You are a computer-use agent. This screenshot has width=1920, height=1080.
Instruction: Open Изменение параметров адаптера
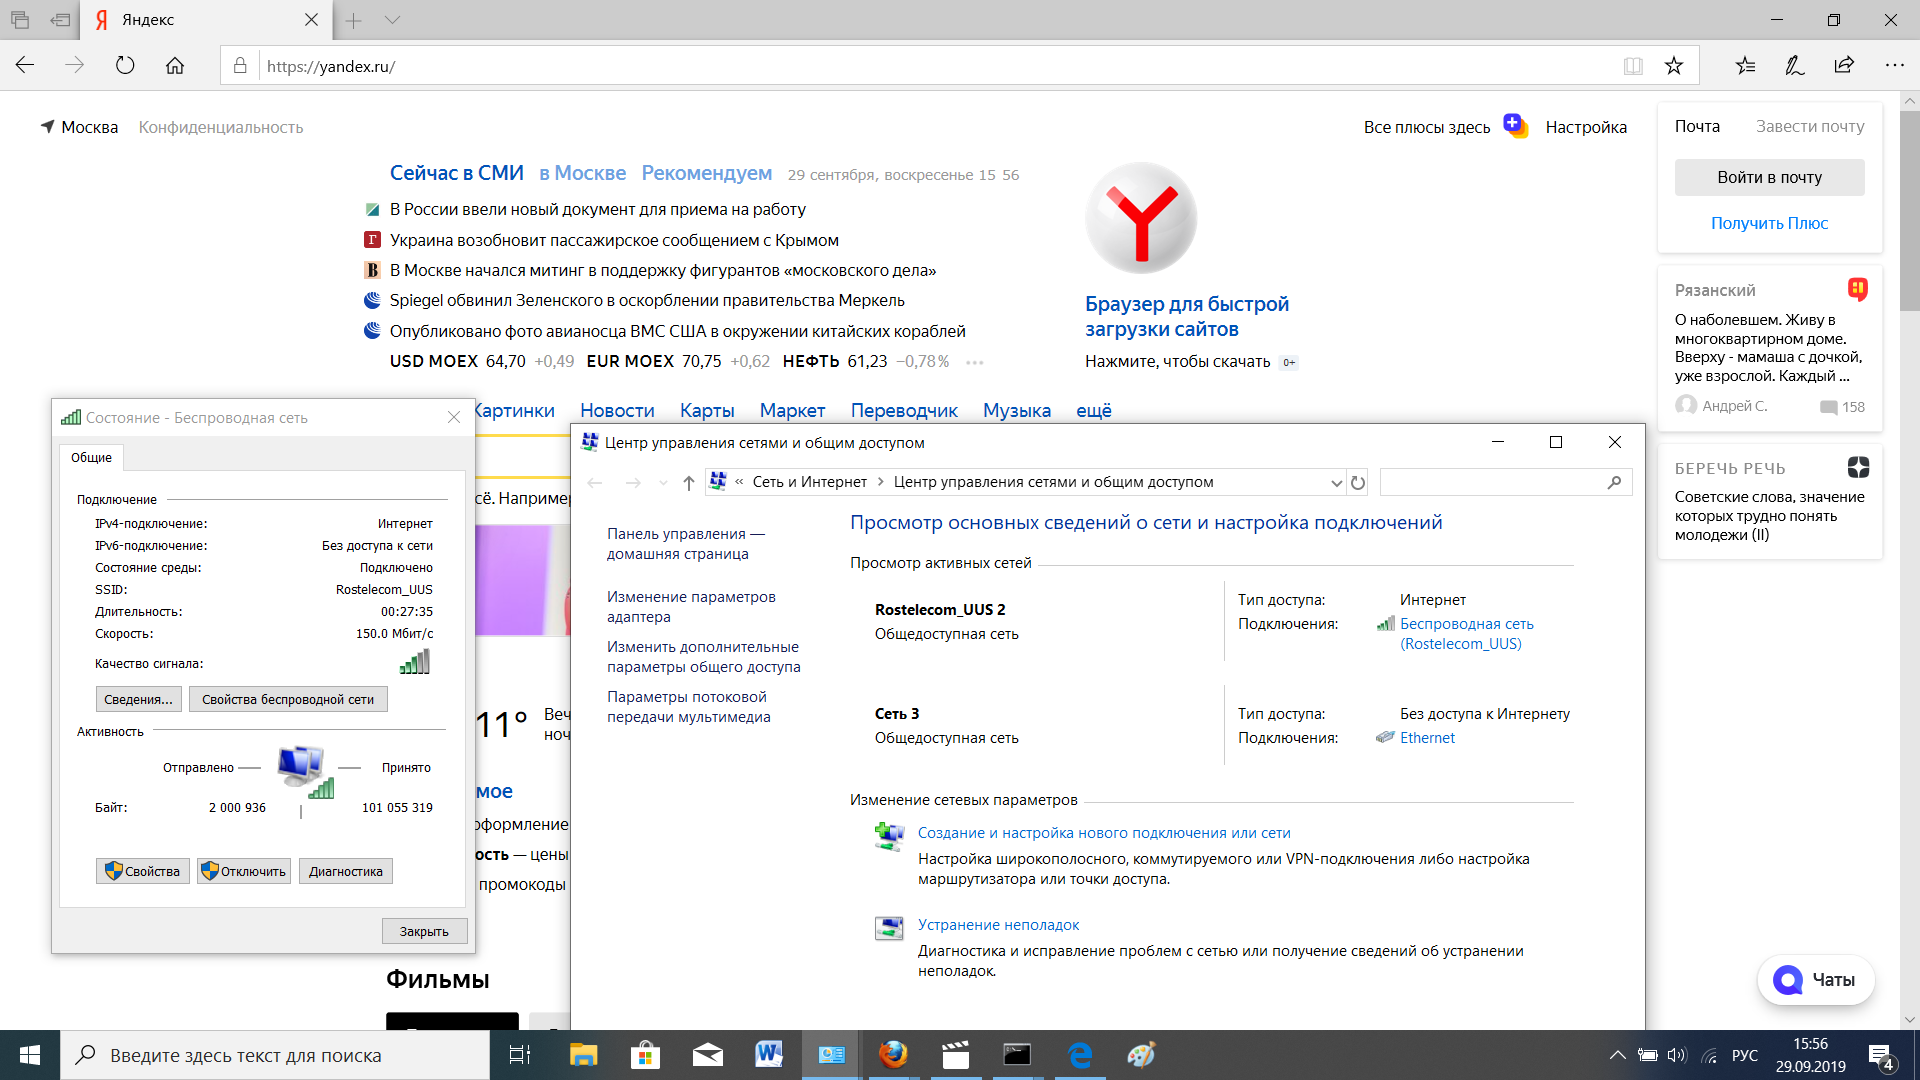(691, 607)
